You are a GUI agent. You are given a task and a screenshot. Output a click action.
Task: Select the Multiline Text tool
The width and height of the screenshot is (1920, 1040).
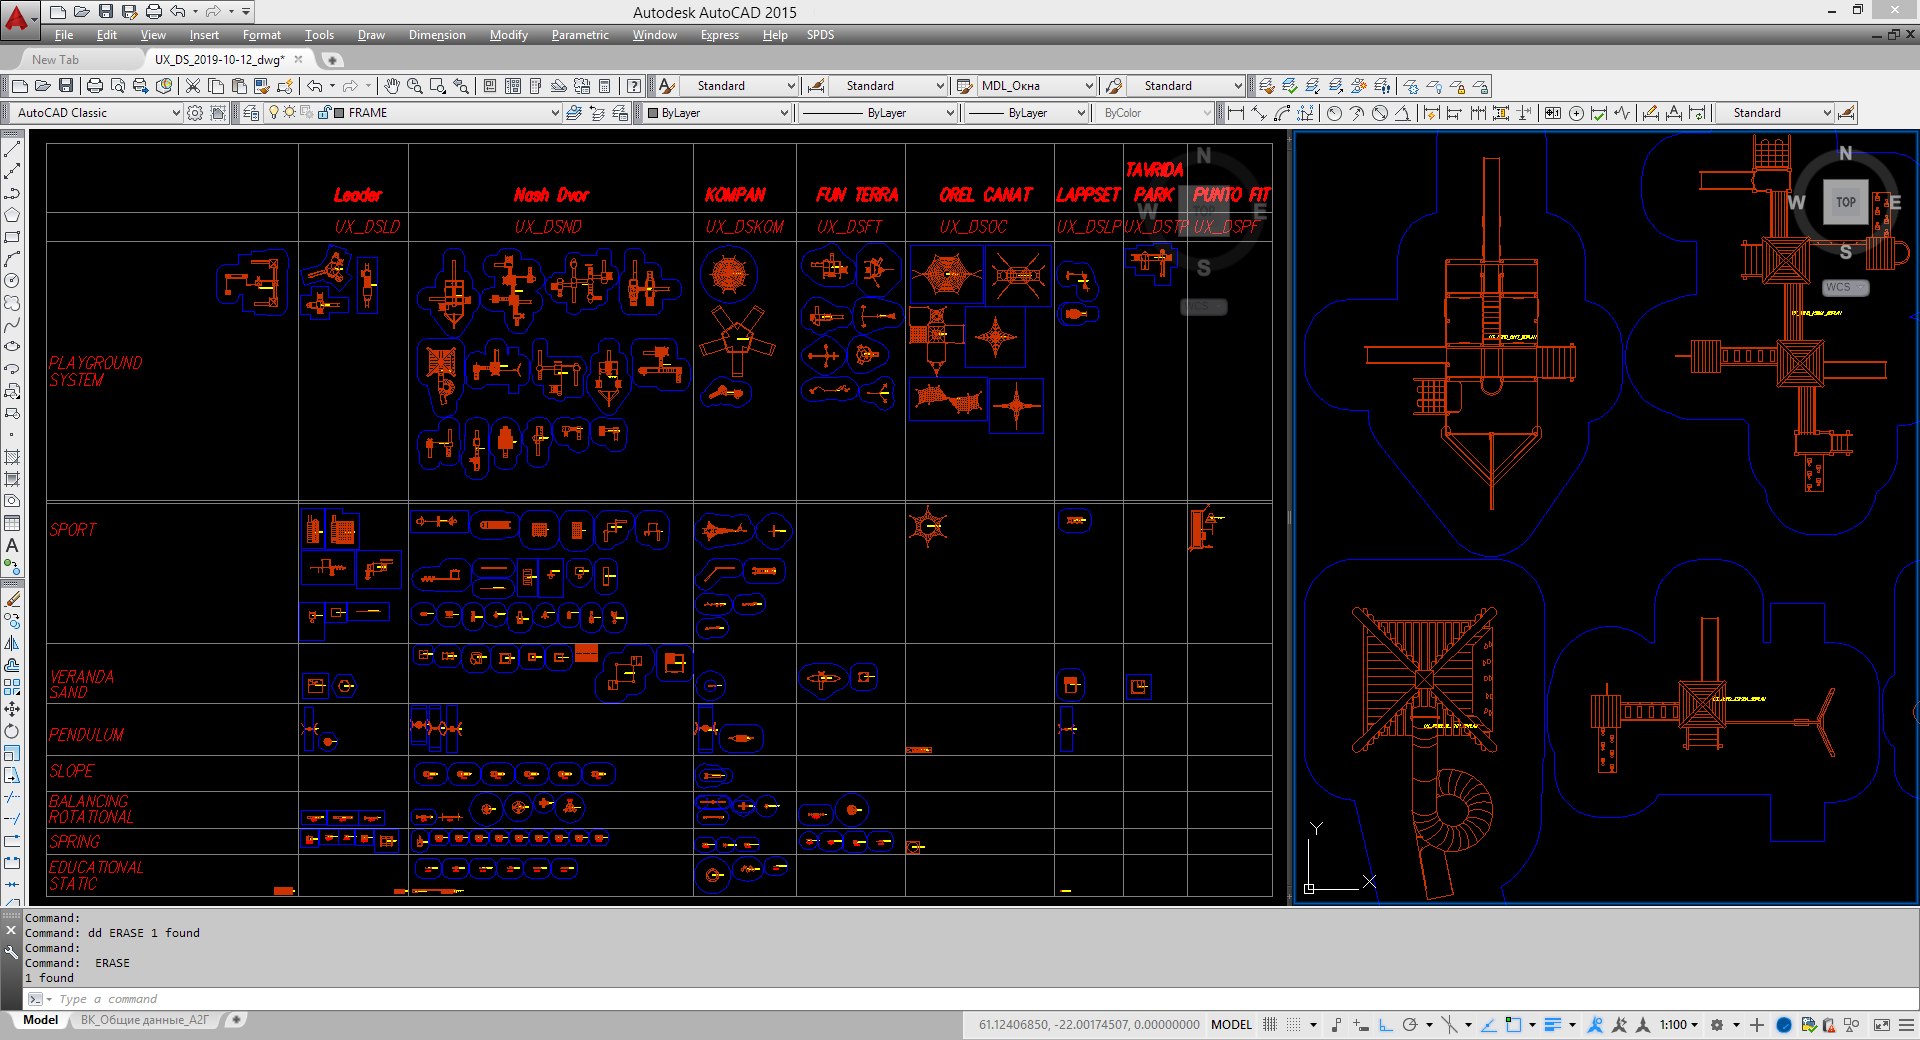pyautogui.click(x=12, y=545)
